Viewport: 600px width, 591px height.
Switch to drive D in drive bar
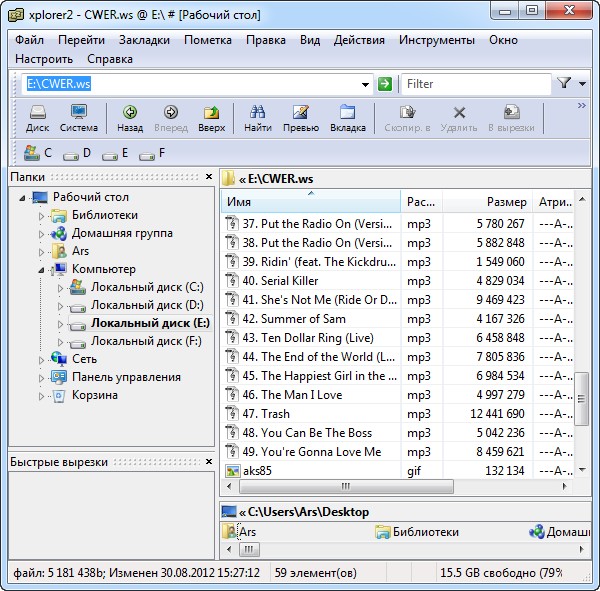click(77, 153)
